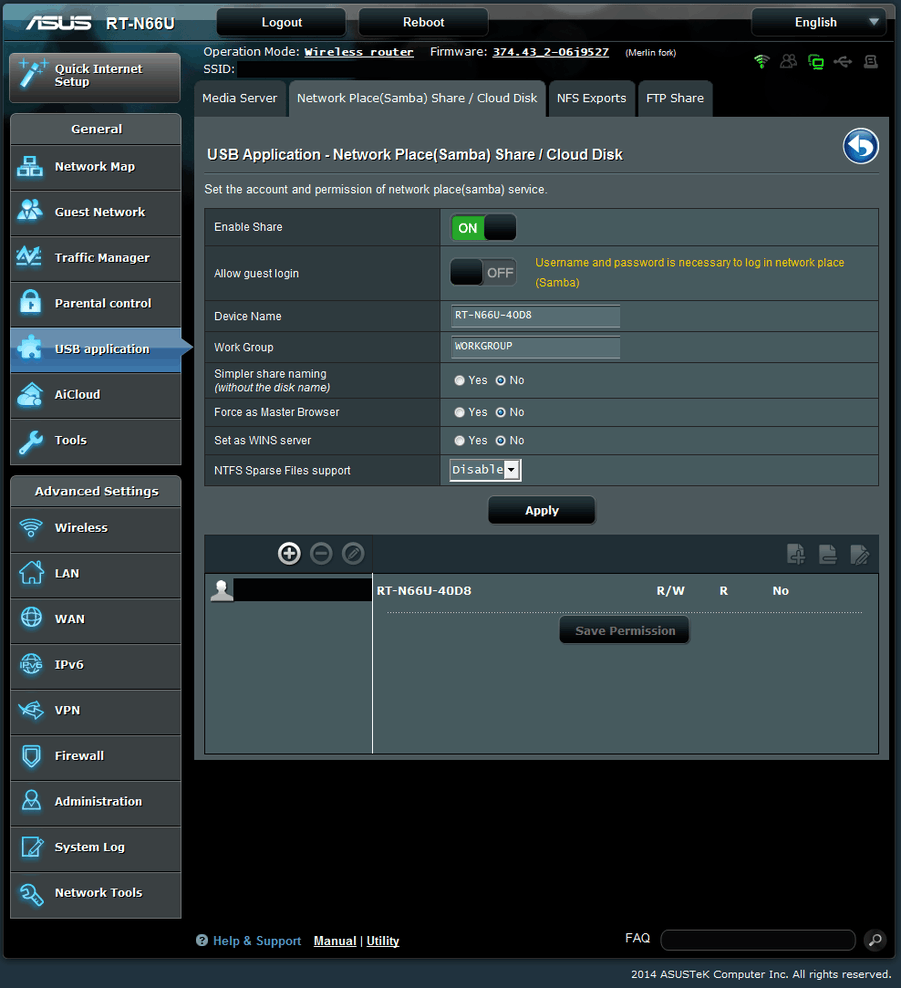This screenshot has height=988, width=901.
Task: Click the user avatar icon in account list
Action: pos(222,590)
